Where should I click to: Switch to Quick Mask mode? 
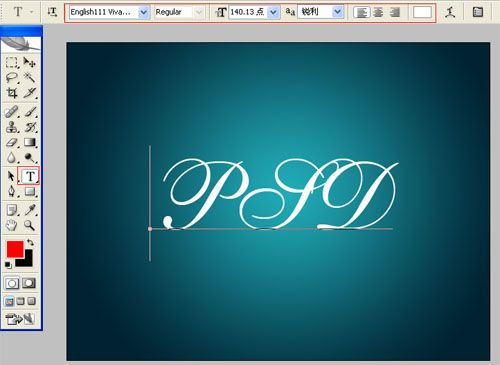[29, 284]
